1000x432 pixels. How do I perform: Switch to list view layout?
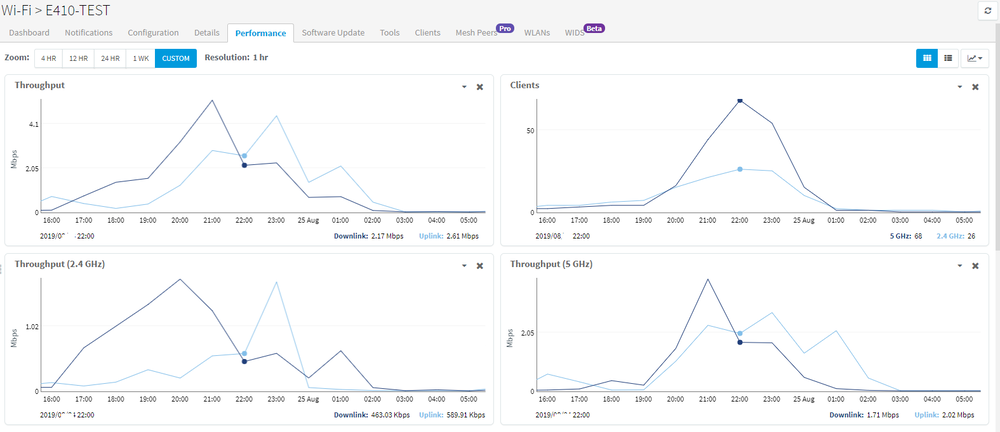point(948,58)
